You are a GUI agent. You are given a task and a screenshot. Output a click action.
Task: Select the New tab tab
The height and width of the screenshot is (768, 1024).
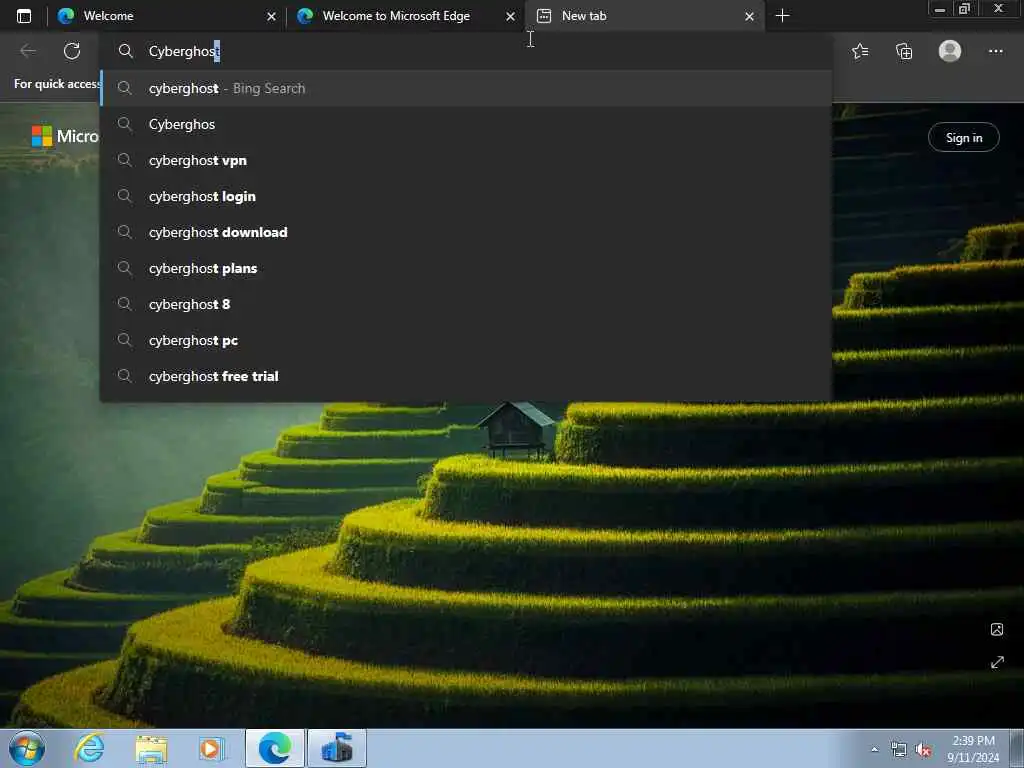(x=645, y=16)
